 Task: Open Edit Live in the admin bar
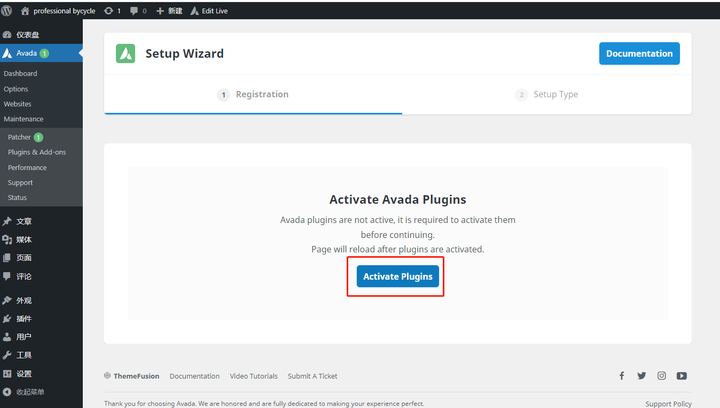click(209, 11)
